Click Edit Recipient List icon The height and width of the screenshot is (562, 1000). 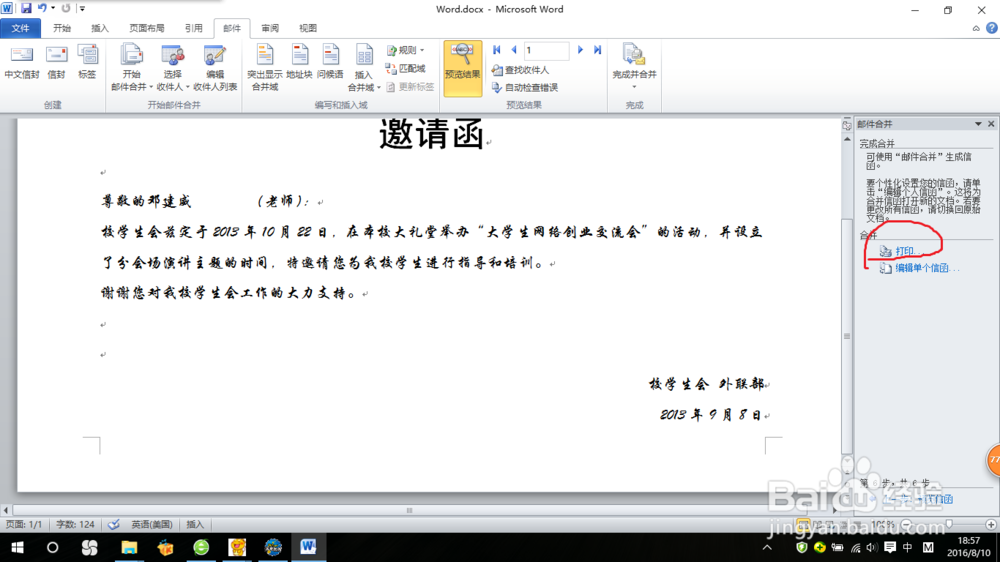tap(215, 68)
